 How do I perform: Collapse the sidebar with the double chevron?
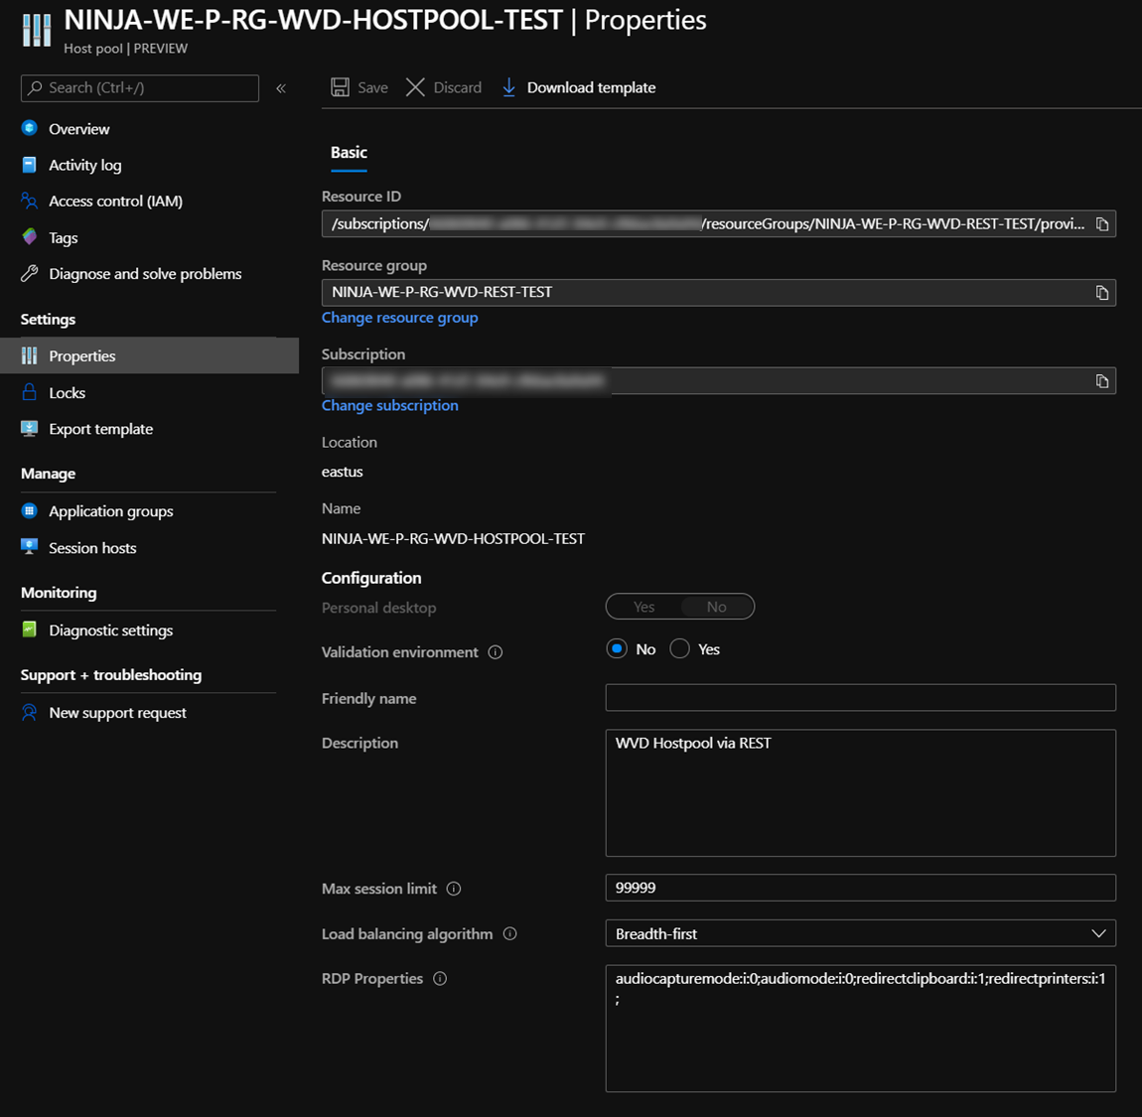click(x=281, y=88)
